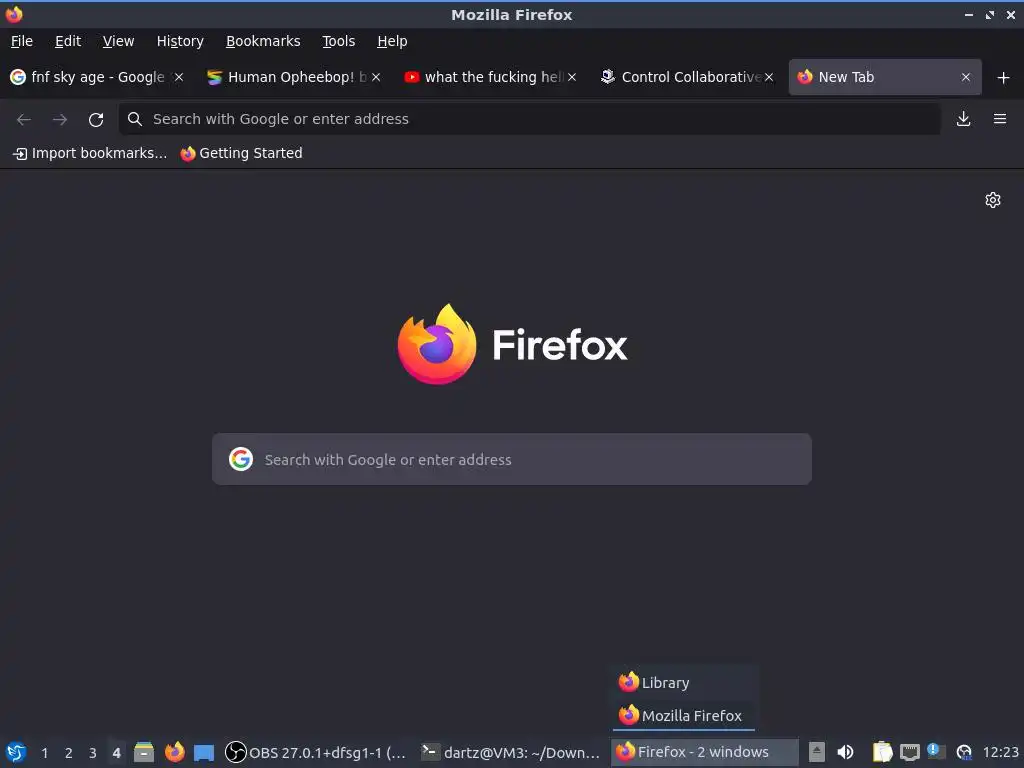Open the File menu
Image resolution: width=1024 pixels, height=768 pixels.
(22, 41)
